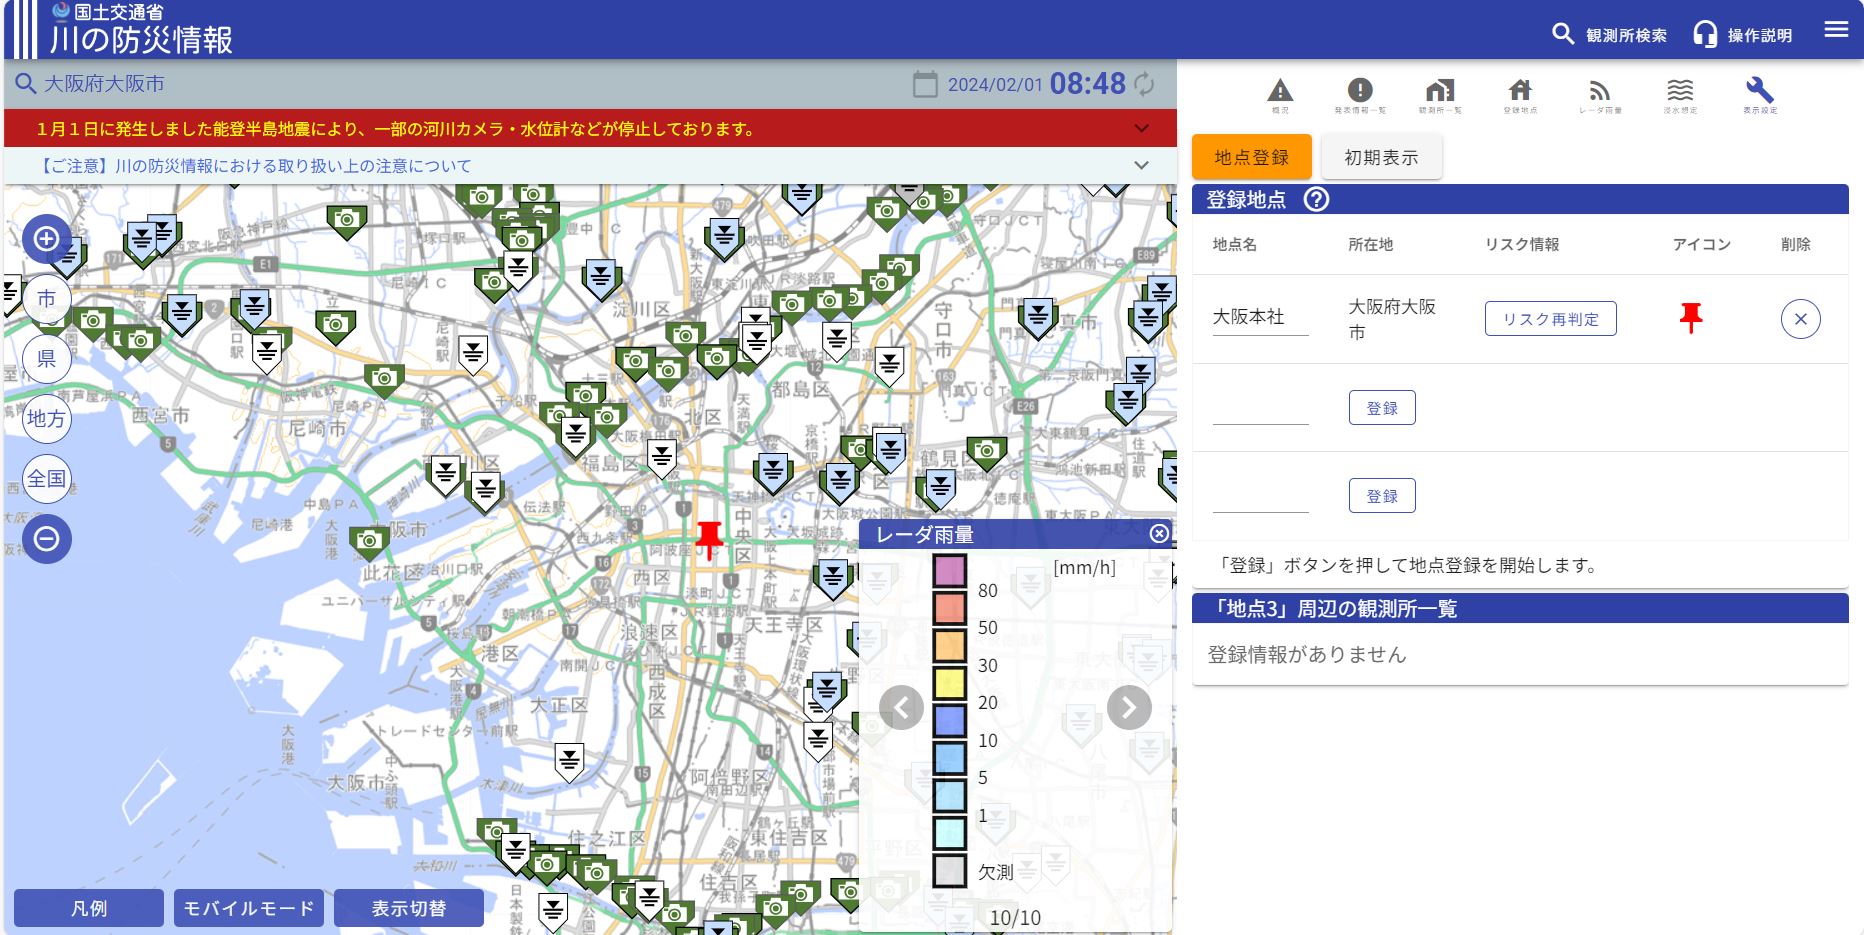The height and width of the screenshot is (935, 1864).
Task: Zoom out using the minus button
Action: tap(47, 539)
